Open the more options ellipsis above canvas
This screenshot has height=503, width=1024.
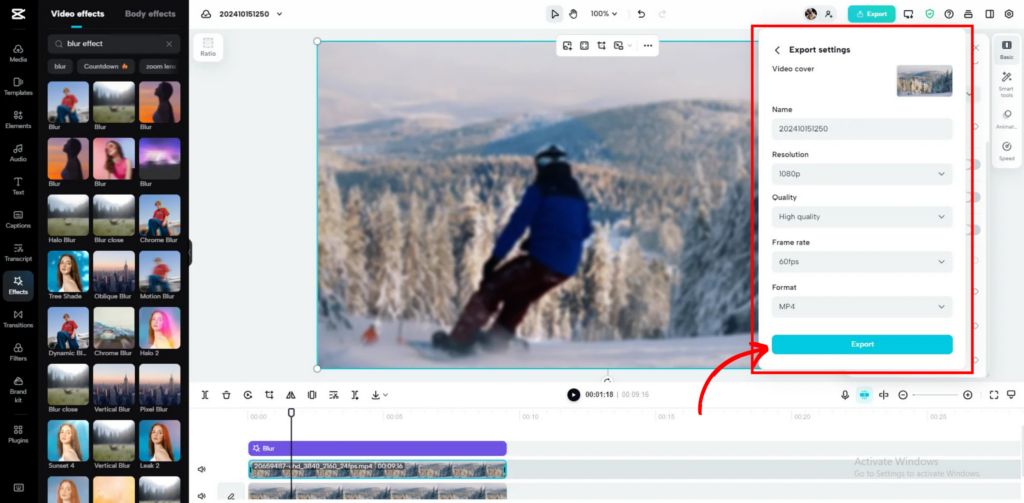coord(648,46)
